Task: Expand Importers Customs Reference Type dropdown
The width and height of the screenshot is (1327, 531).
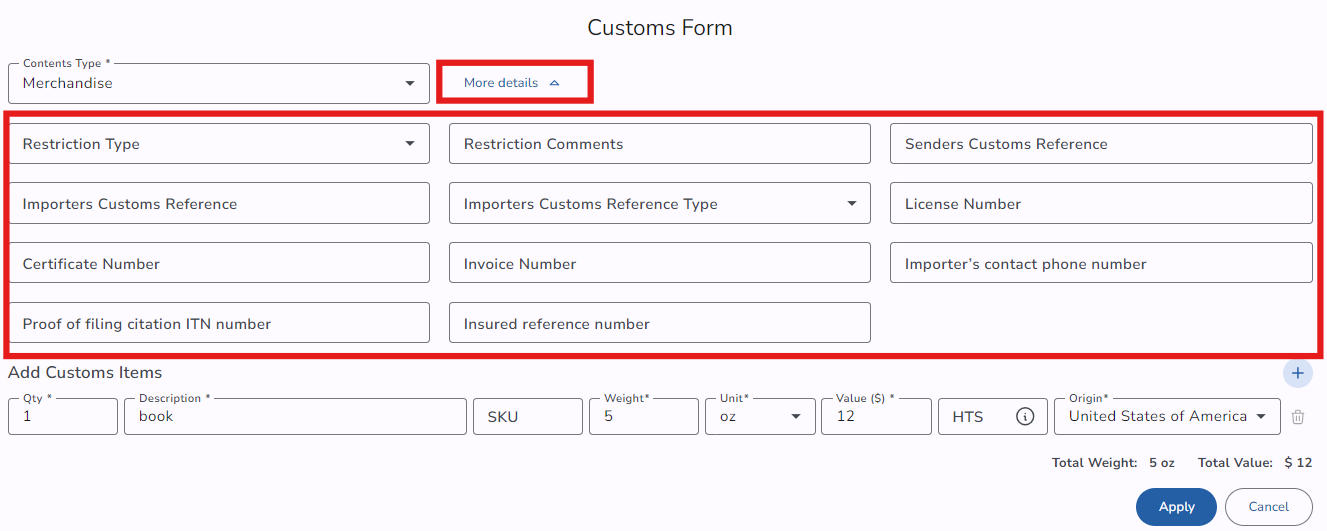Action: coord(659,204)
